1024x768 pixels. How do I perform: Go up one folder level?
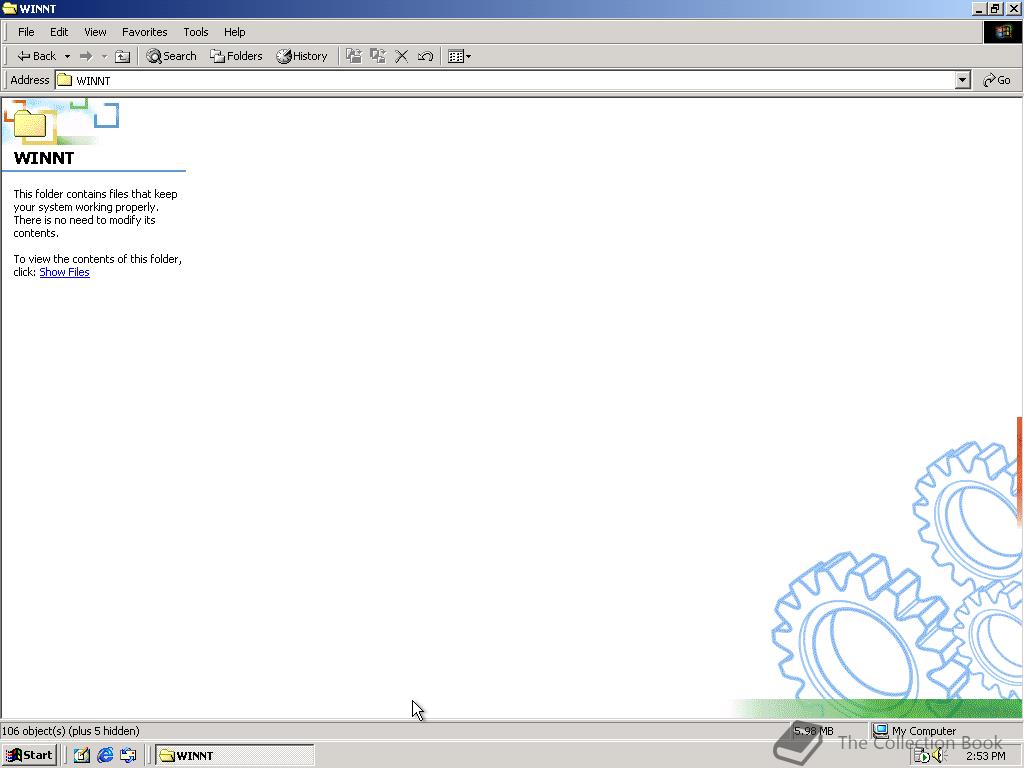[x=123, y=56]
